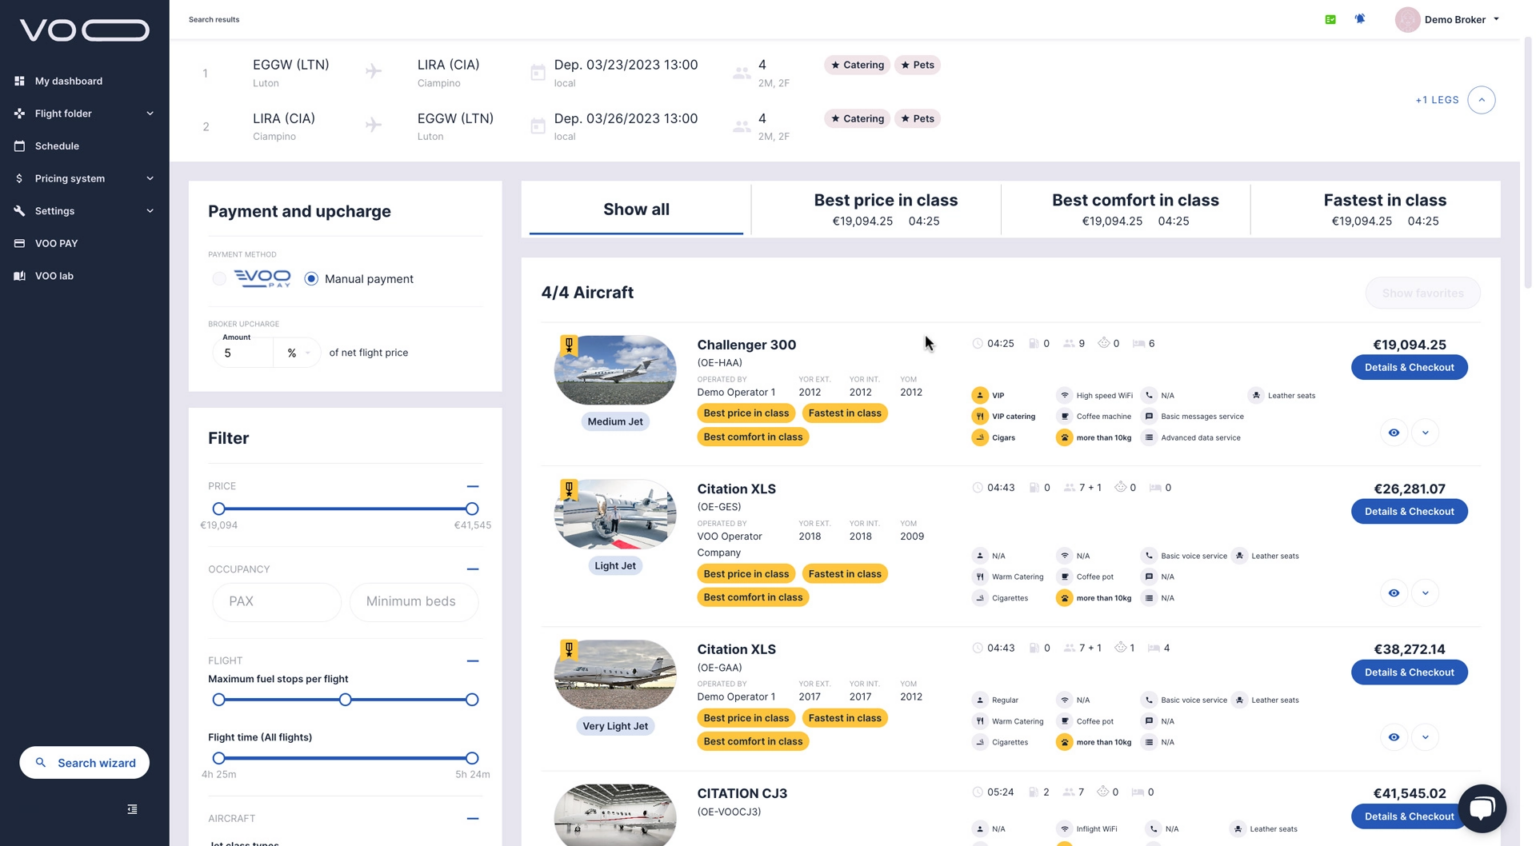The width and height of the screenshot is (1536, 846).
Task: Select the VOO Pay payment option
Action: (219, 279)
